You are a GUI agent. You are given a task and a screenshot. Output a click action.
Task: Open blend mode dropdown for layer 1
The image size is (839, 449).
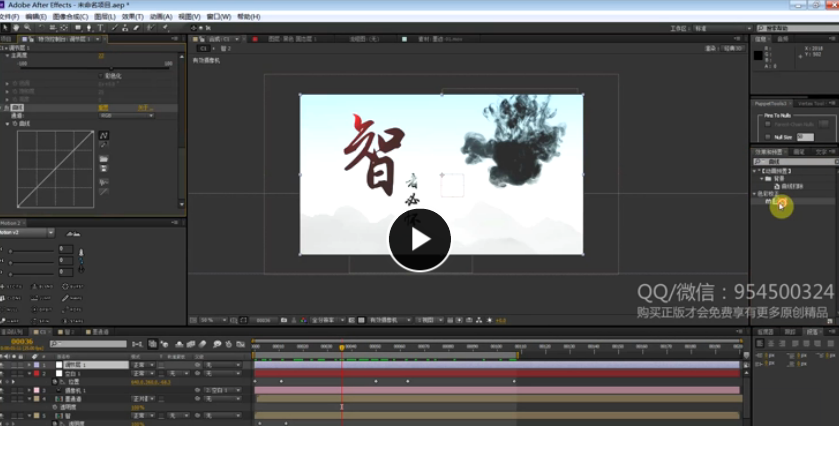pyautogui.click(x=143, y=365)
